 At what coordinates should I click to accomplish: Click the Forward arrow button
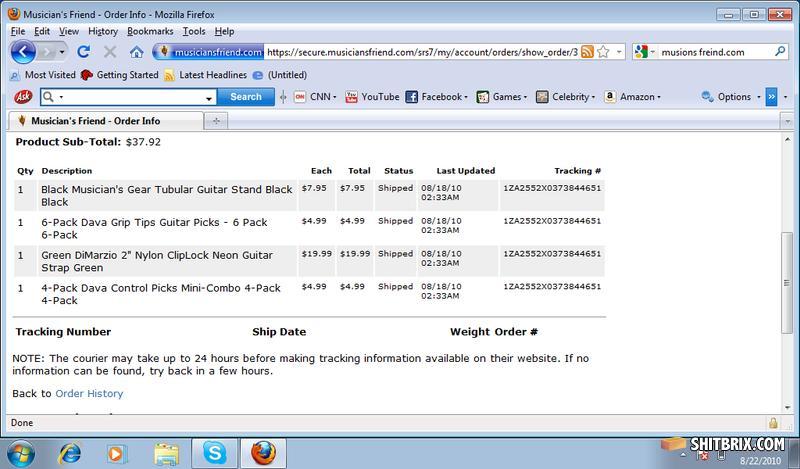(47, 52)
